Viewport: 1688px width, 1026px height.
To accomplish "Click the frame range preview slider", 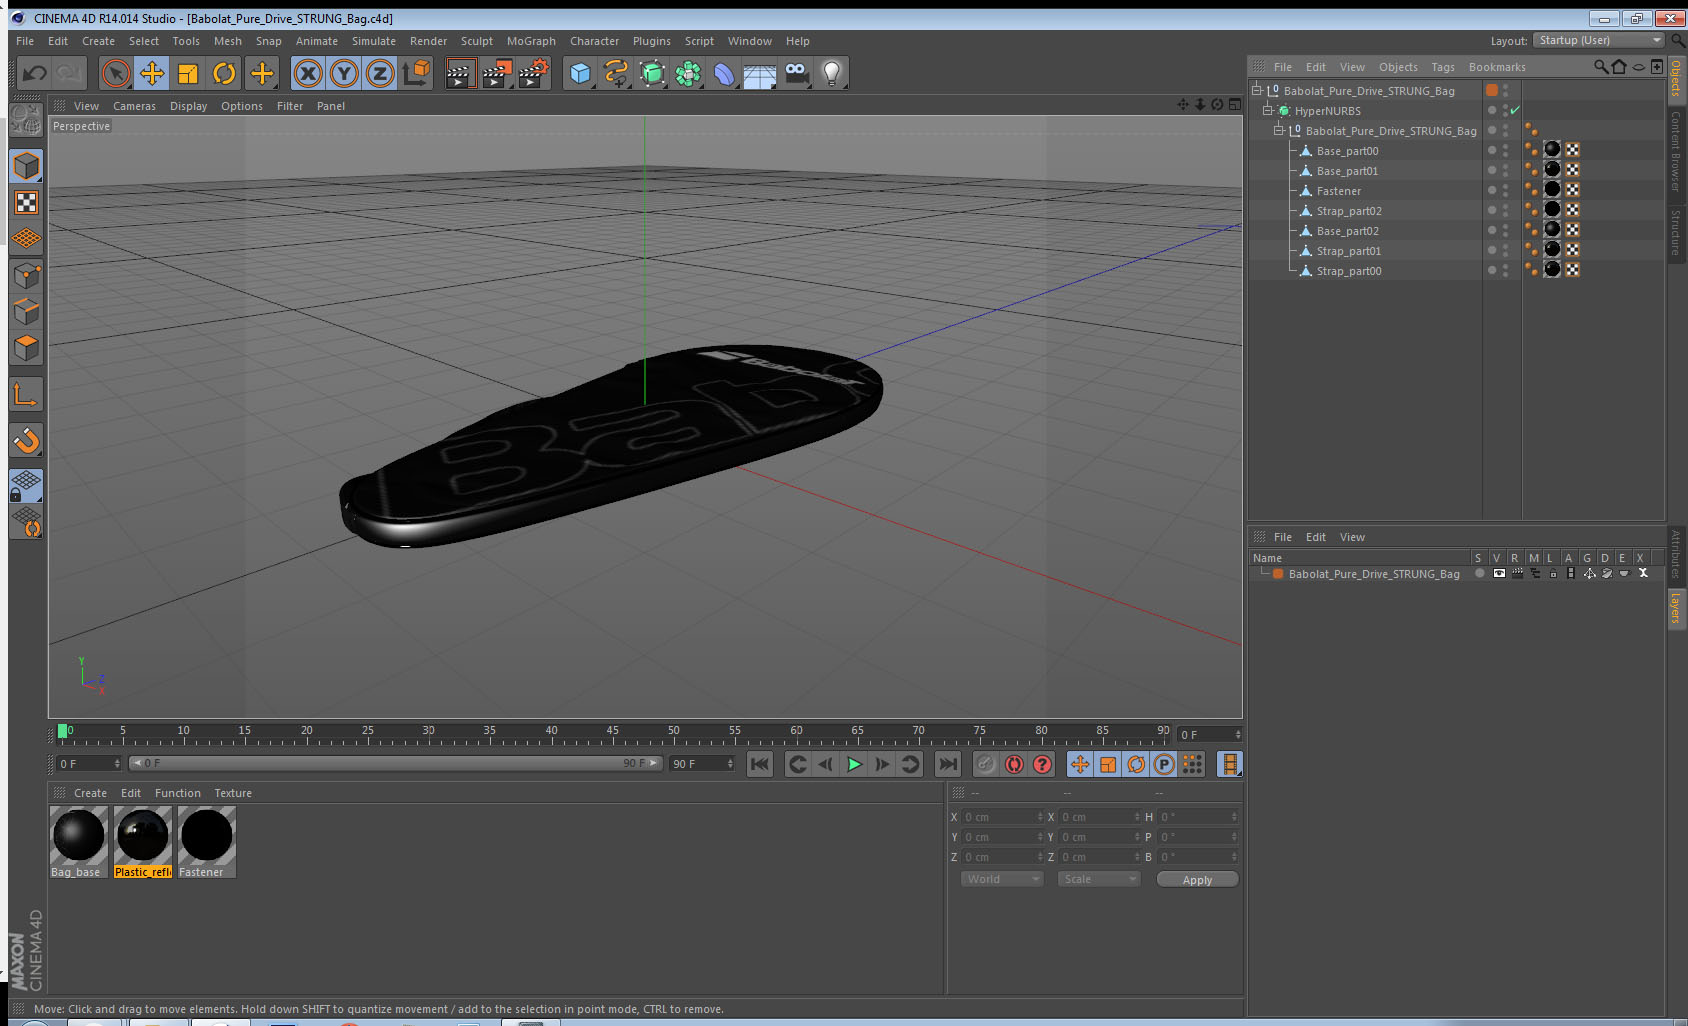I will 396,763.
